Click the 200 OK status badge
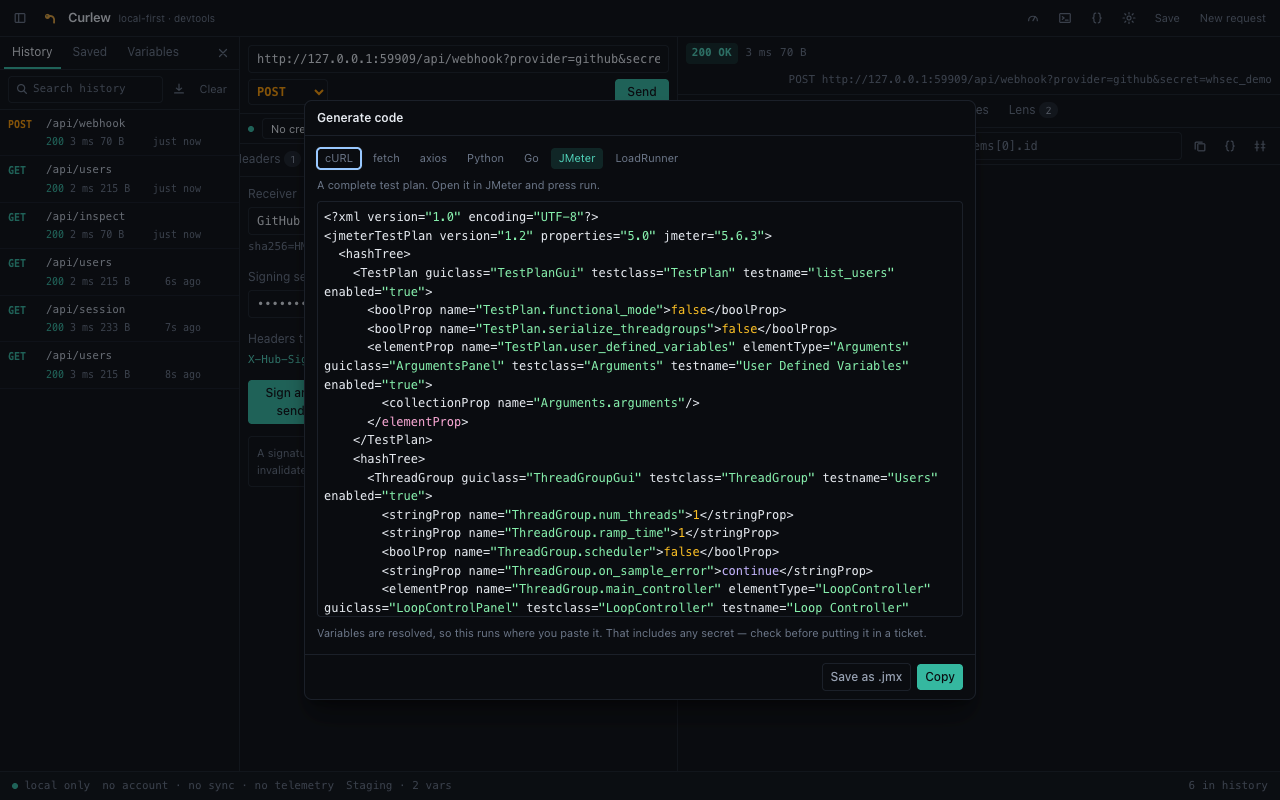Image resolution: width=1280 pixels, height=800 pixels. [712, 52]
